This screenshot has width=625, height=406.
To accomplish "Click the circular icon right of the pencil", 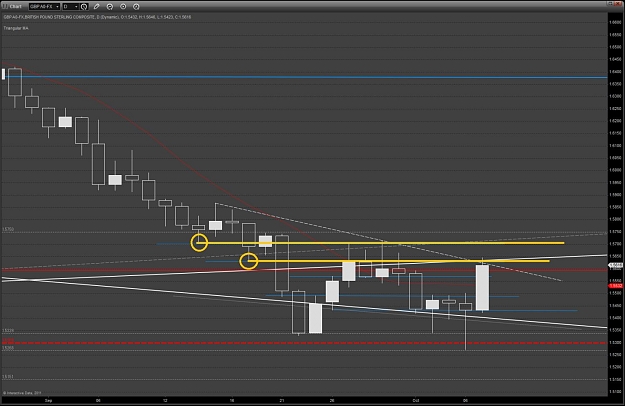I will [110, 6].
